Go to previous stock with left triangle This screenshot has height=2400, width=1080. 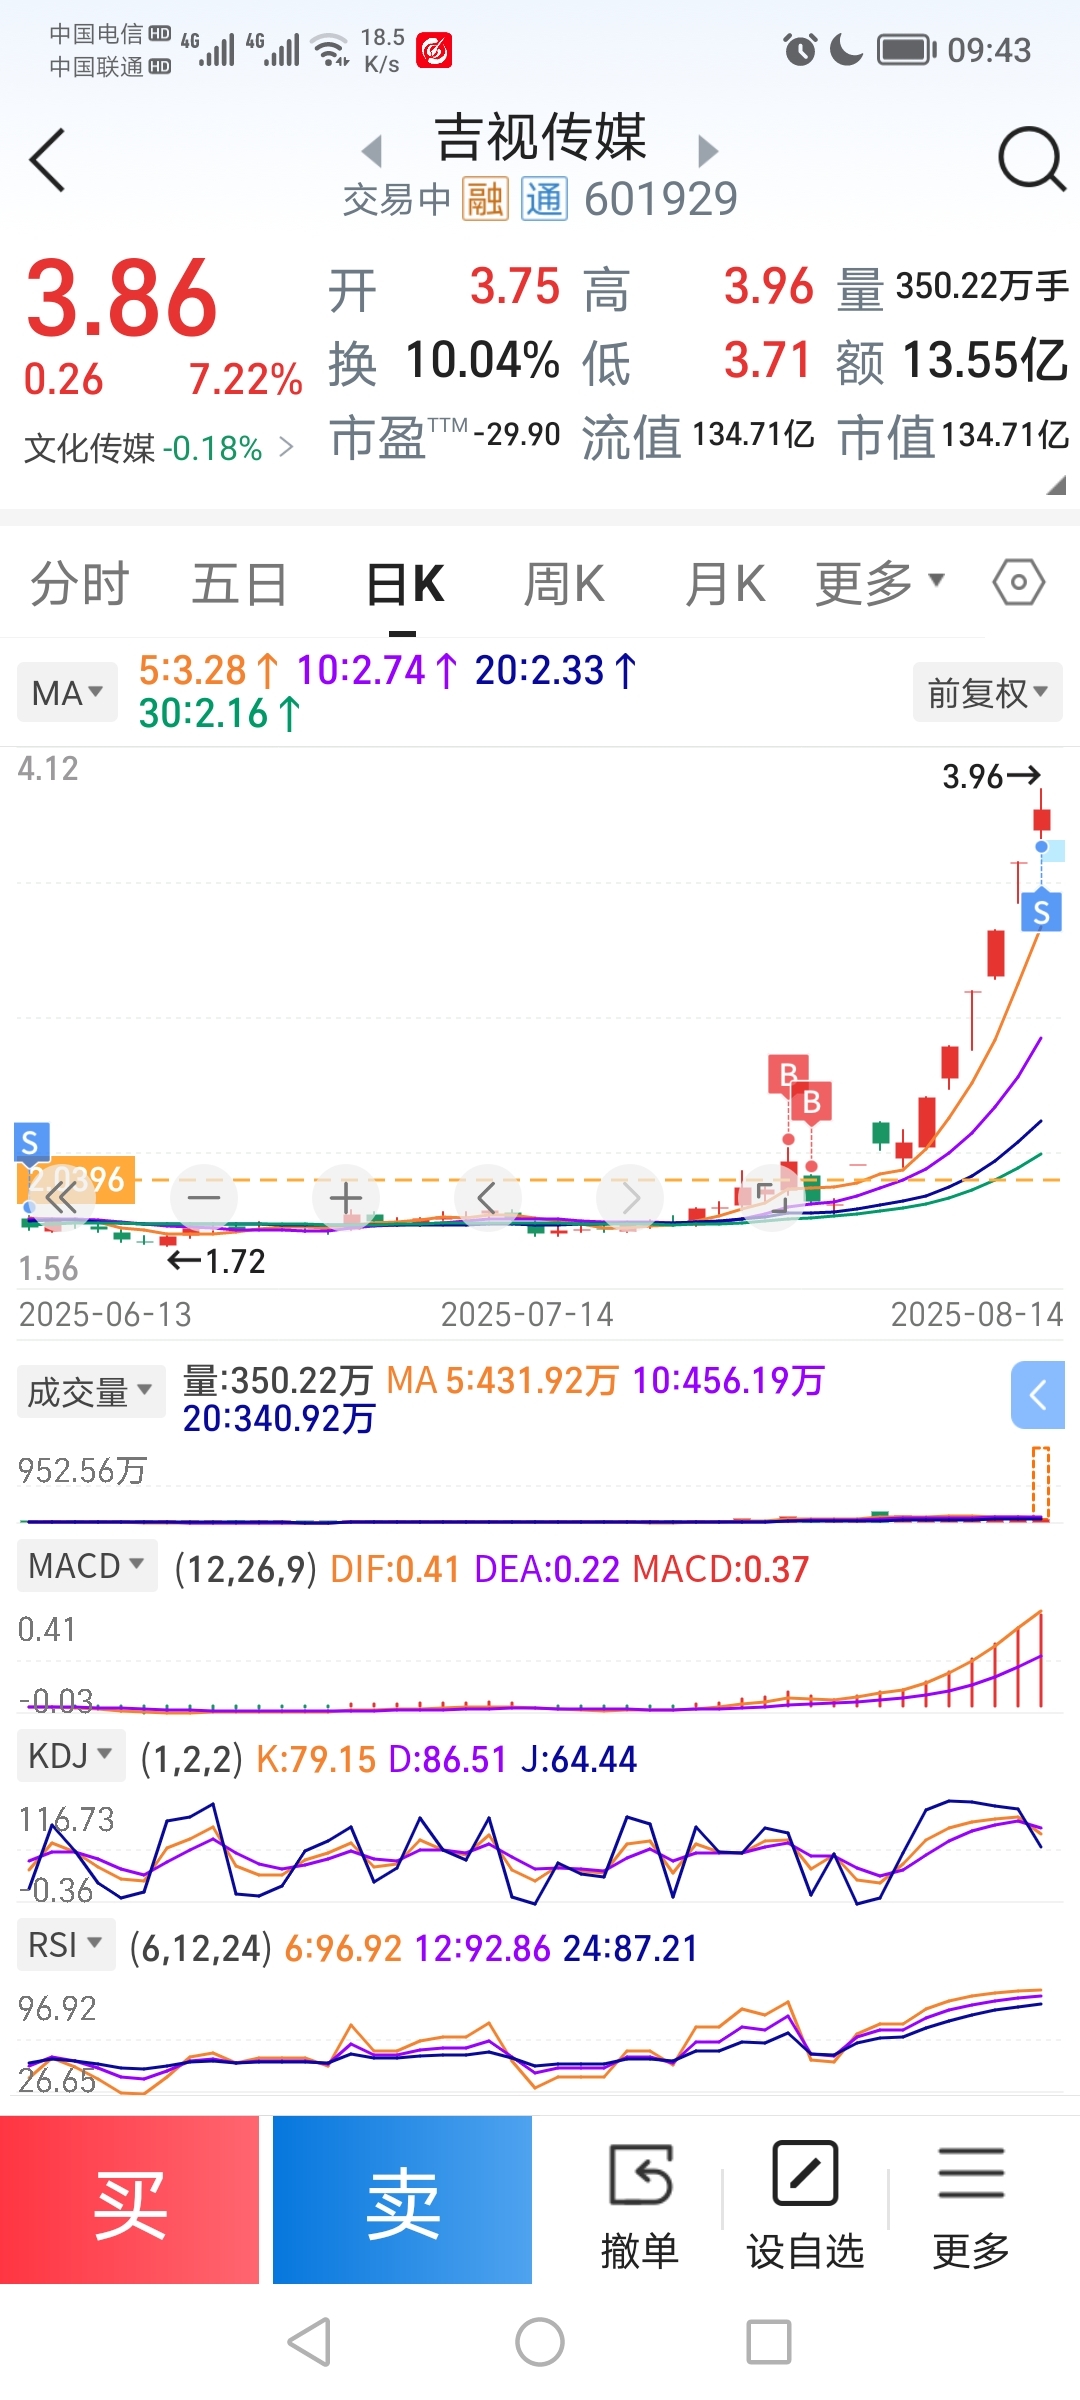(x=372, y=151)
